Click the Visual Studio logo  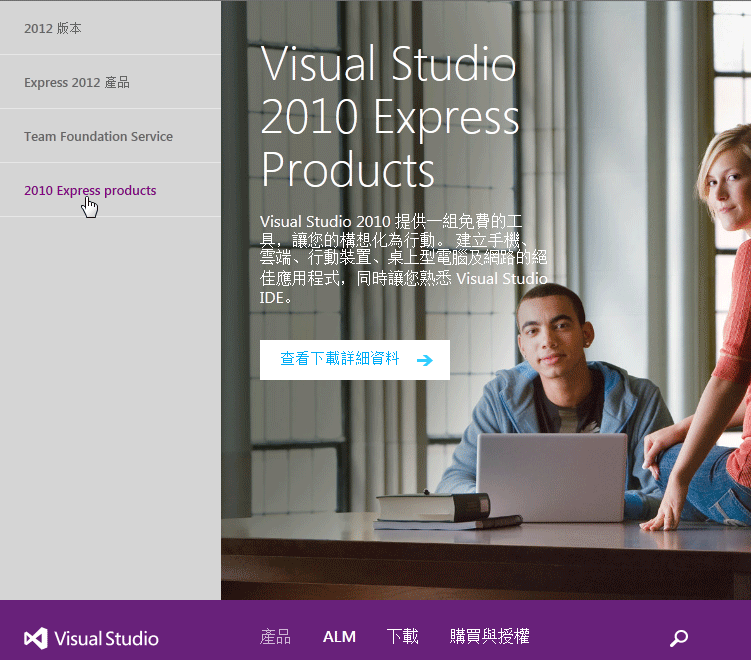pyautogui.click(x=91, y=638)
